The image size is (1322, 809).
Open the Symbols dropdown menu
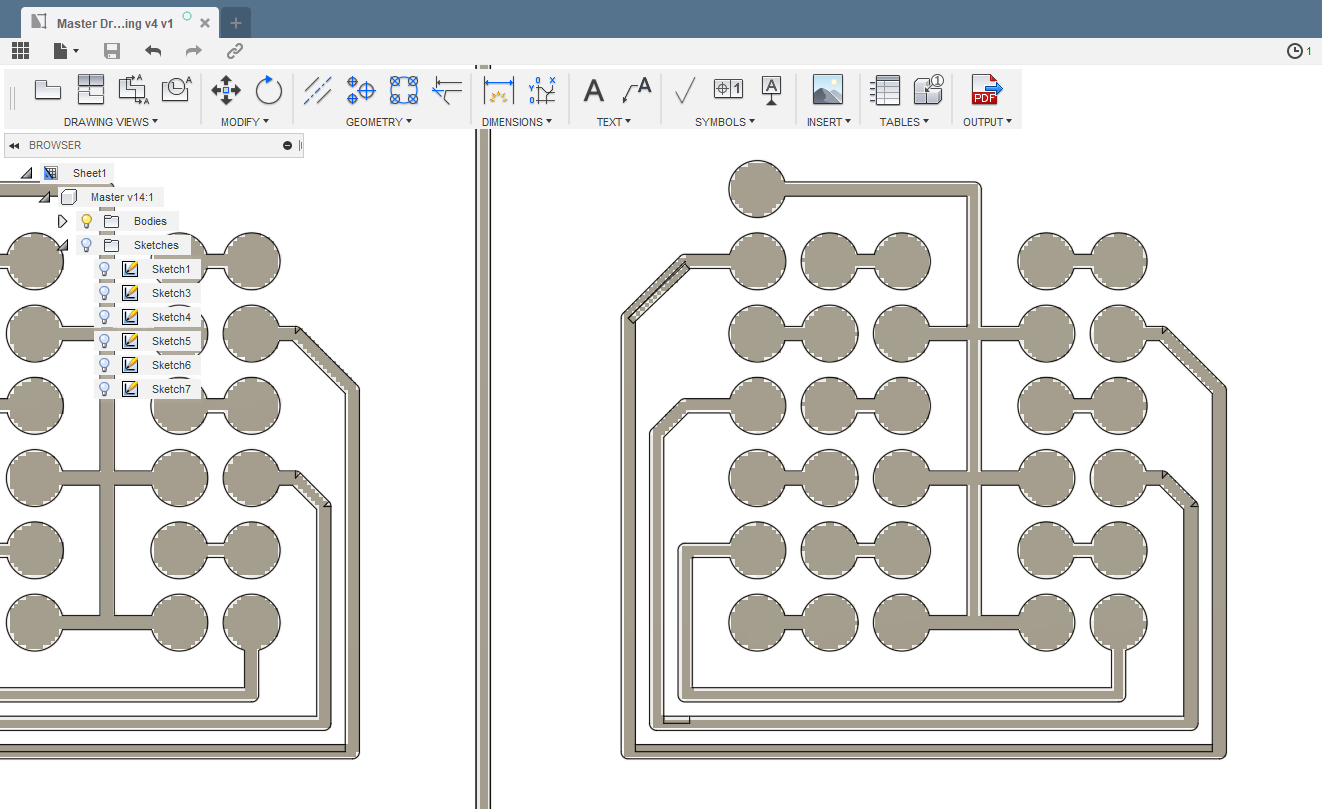tap(725, 121)
